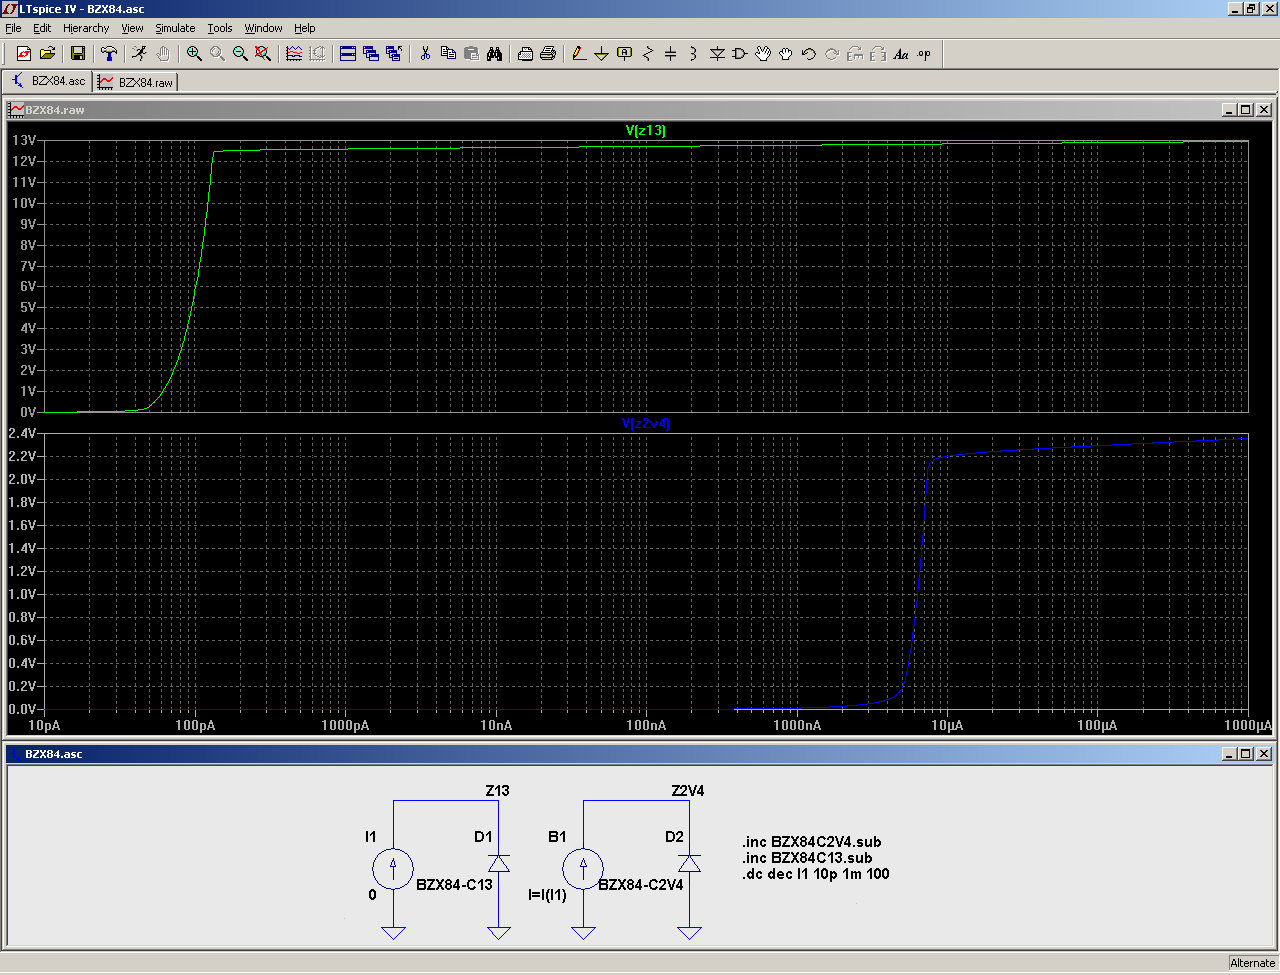Select the Place Component gate icon
The width and height of the screenshot is (1280, 975).
[x=740, y=54]
